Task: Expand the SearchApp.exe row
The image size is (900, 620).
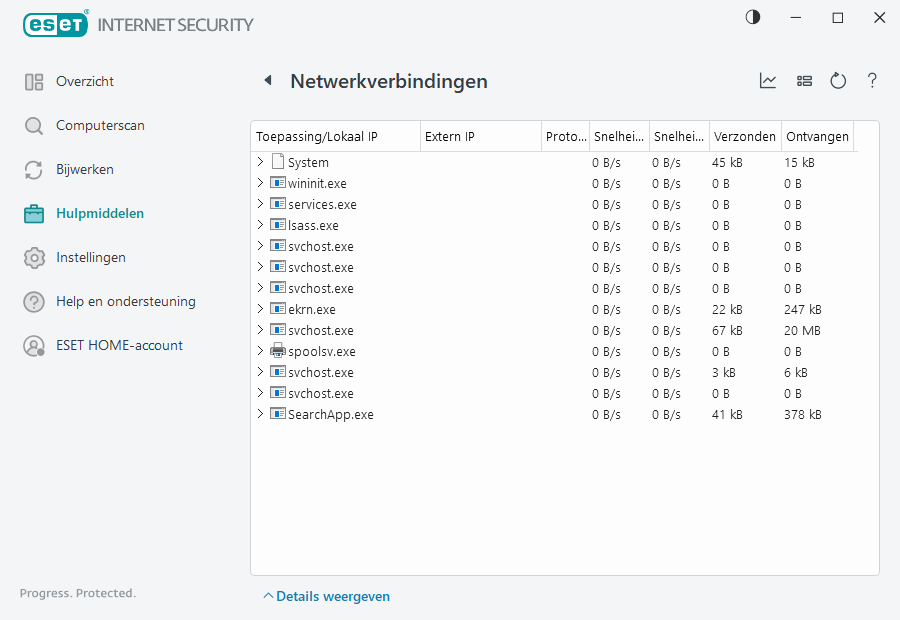Action: [261, 413]
